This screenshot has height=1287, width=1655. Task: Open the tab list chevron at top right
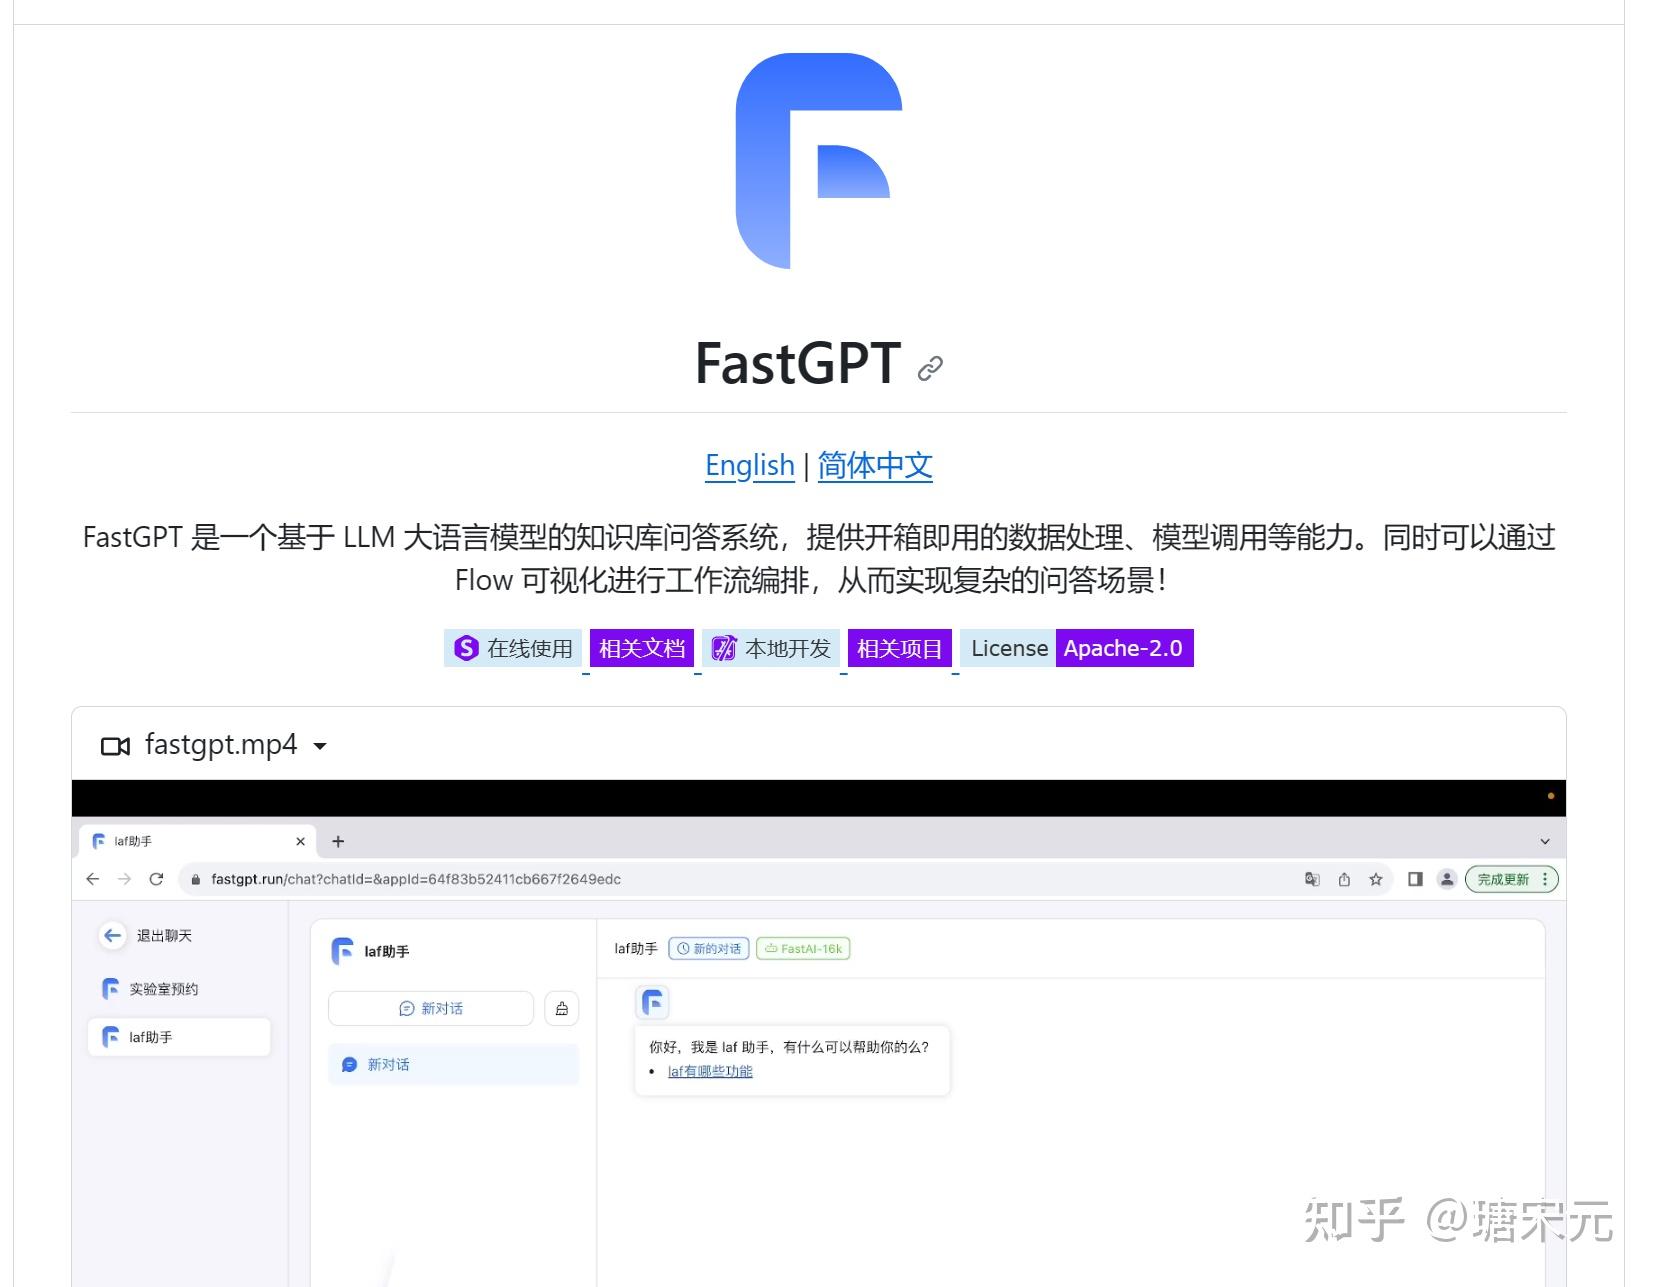click(x=1543, y=841)
